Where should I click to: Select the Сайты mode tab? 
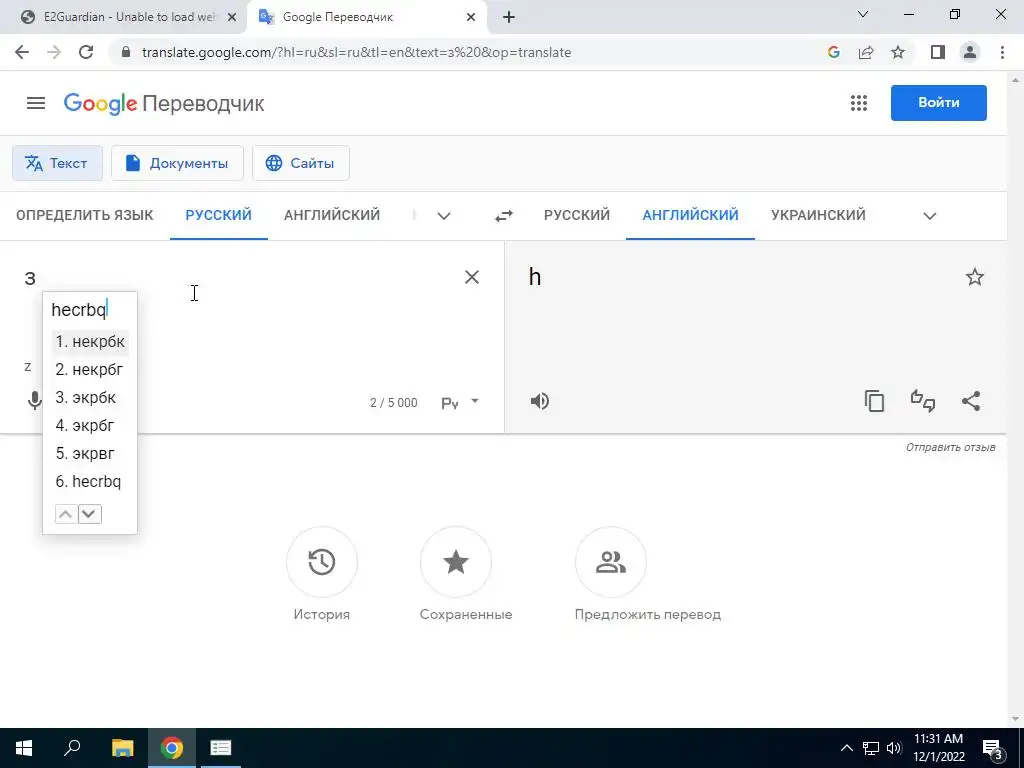[x=300, y=163]
